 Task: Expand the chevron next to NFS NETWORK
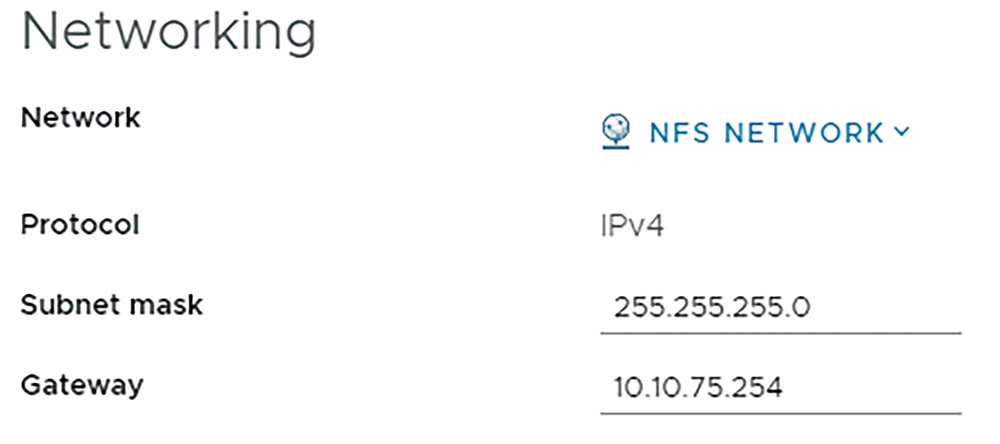point(901,131)
